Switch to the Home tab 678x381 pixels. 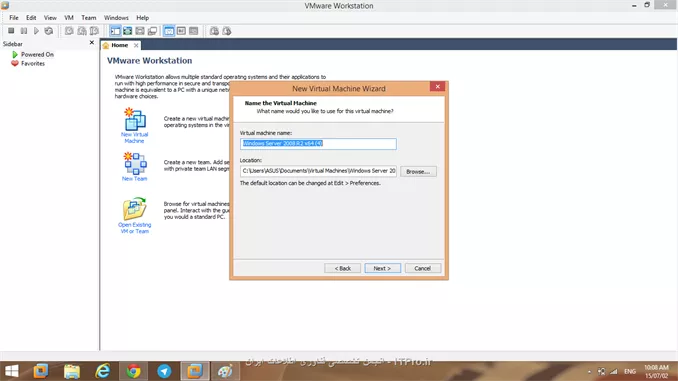tap(119, 45)
